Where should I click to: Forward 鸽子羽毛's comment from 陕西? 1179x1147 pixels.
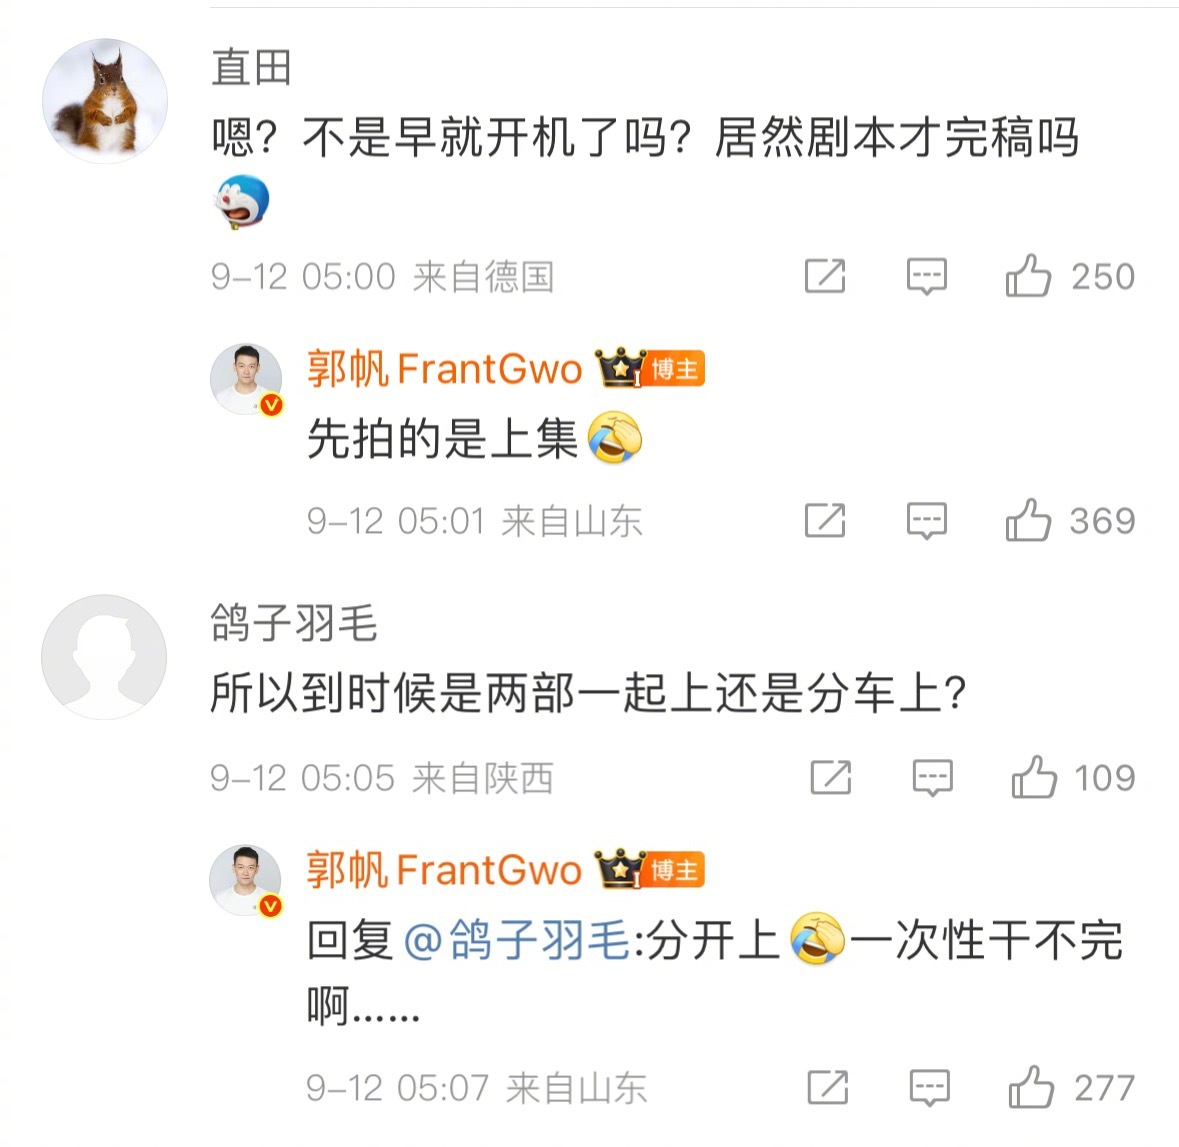(831, 777)
